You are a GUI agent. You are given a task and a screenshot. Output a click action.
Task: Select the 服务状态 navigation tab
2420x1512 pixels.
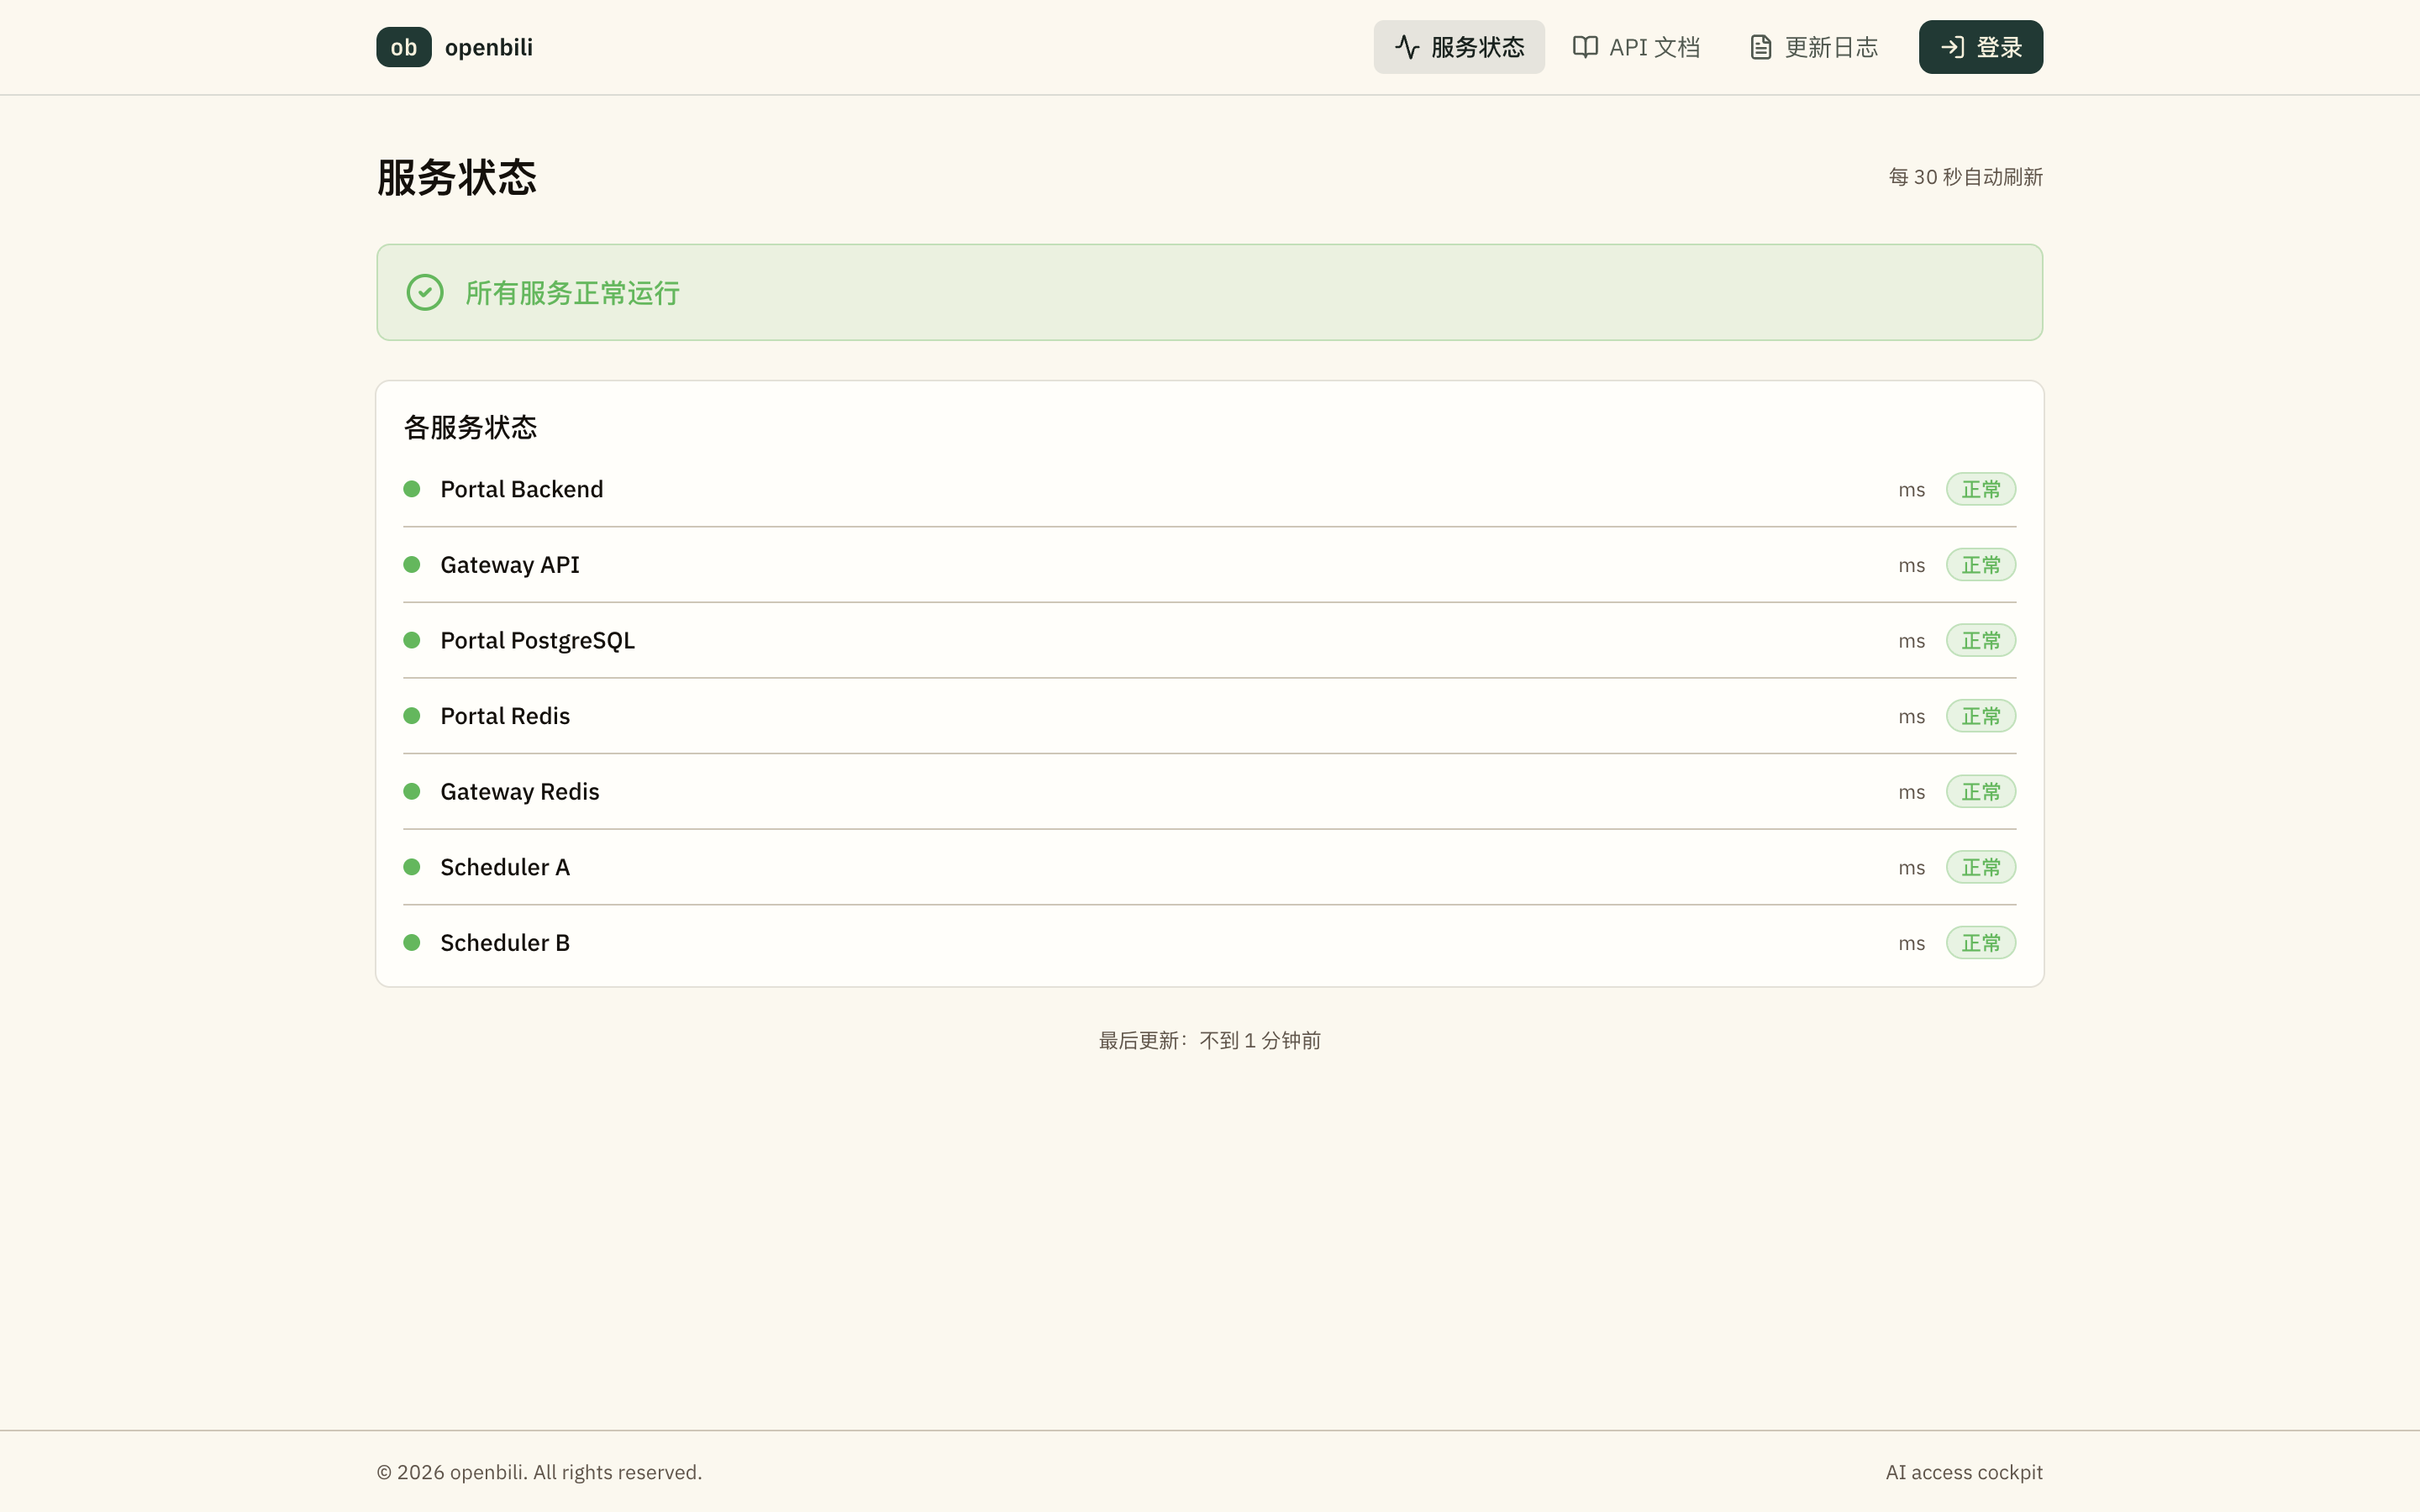click(1458, 47)
